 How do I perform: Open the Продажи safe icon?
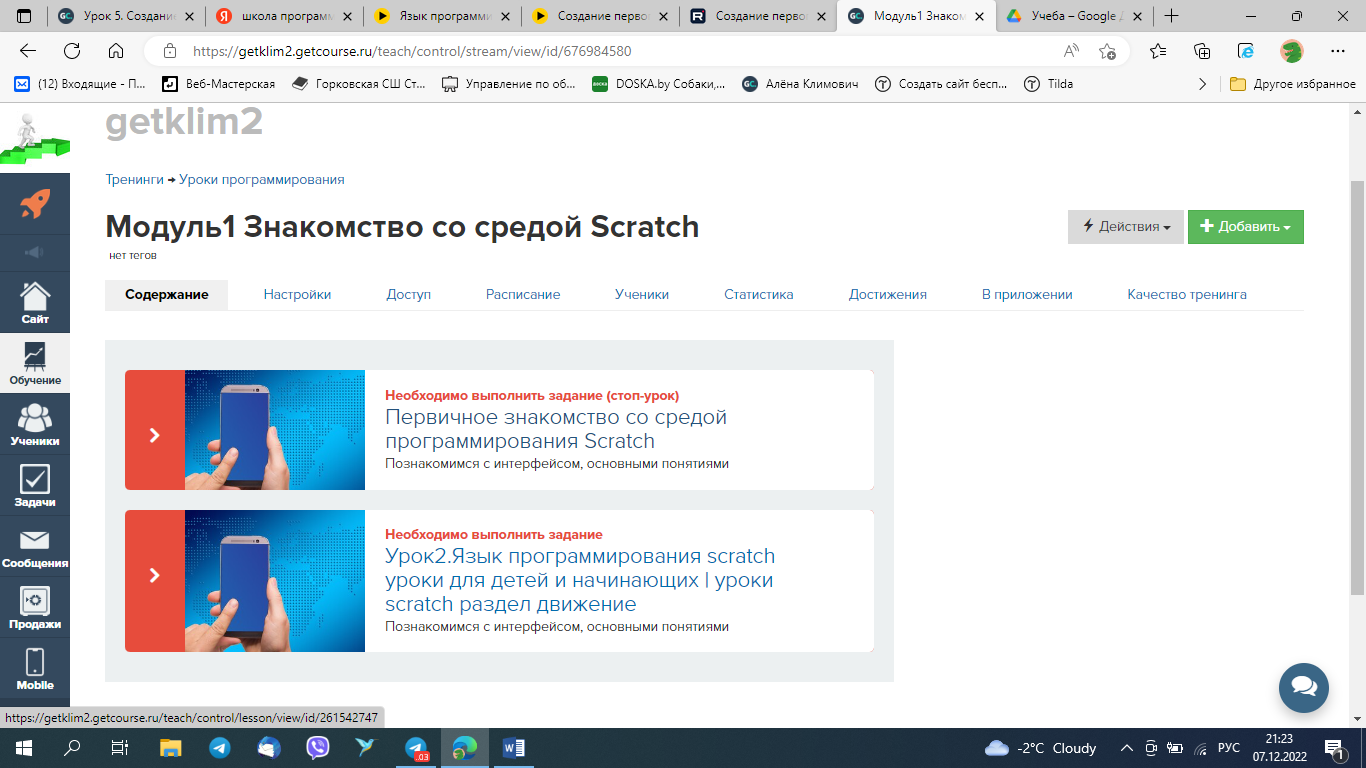[x=35, y=607]
